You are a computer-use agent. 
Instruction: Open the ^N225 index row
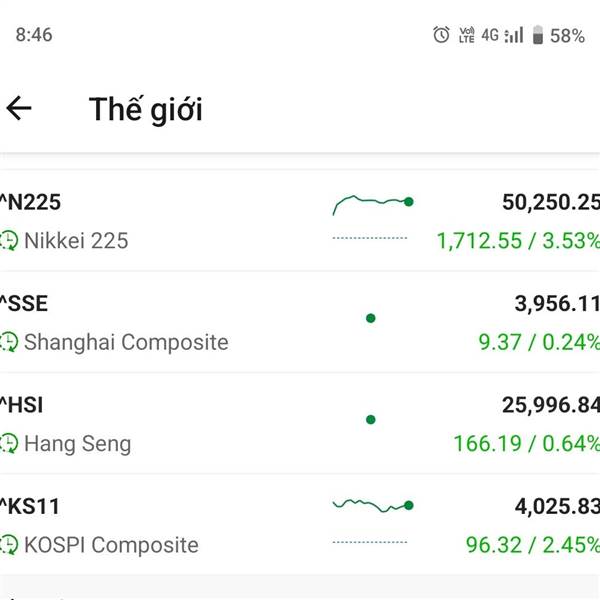point(32,203)
